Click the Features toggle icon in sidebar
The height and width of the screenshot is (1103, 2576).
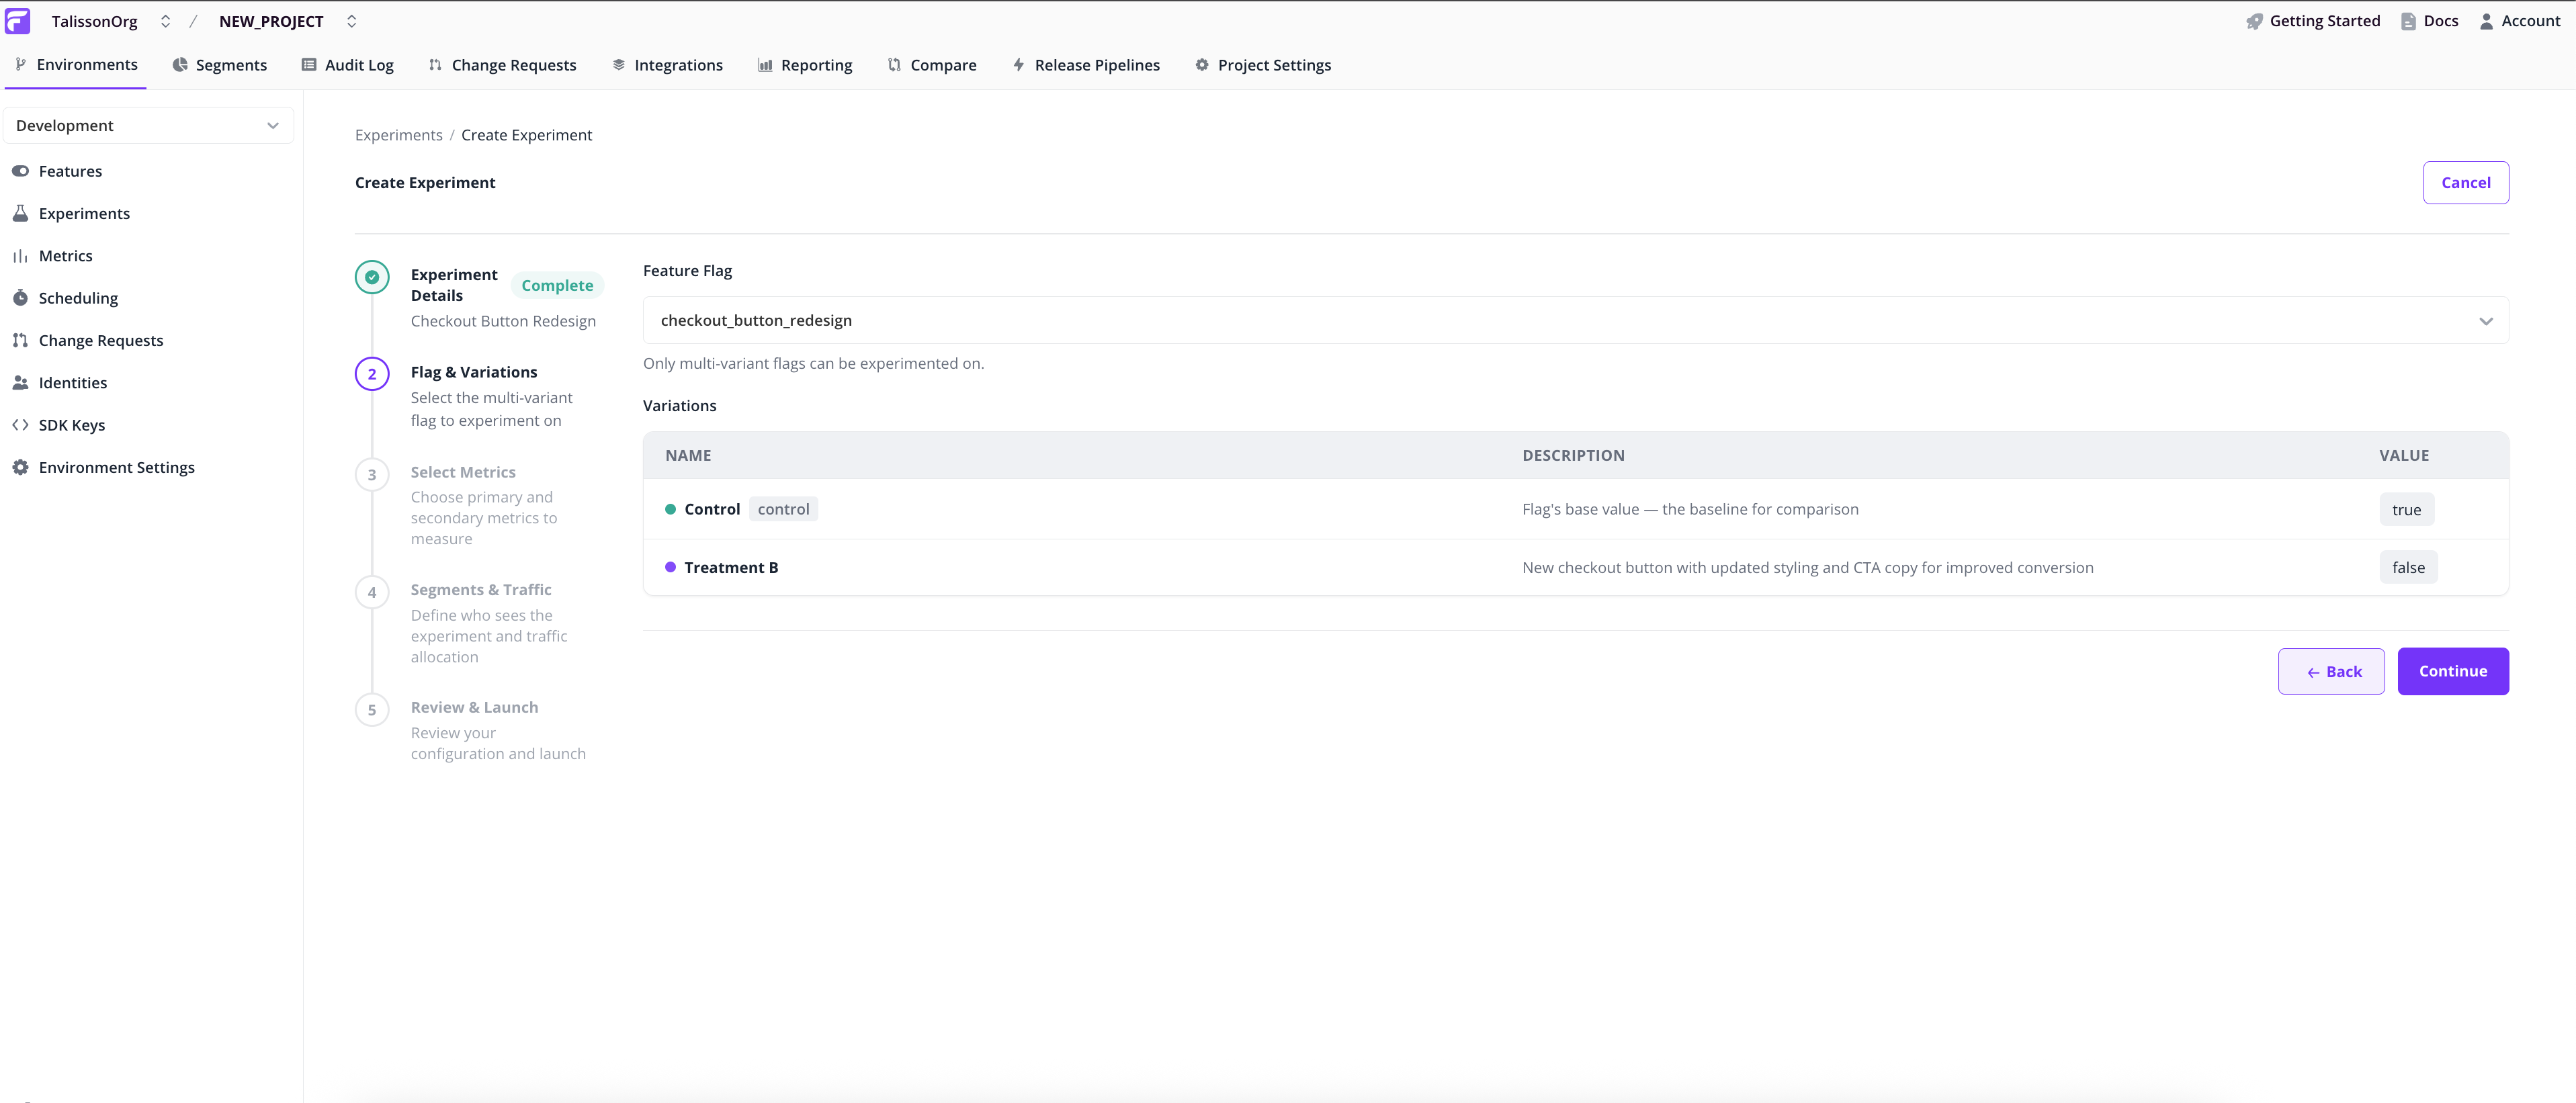20,171
